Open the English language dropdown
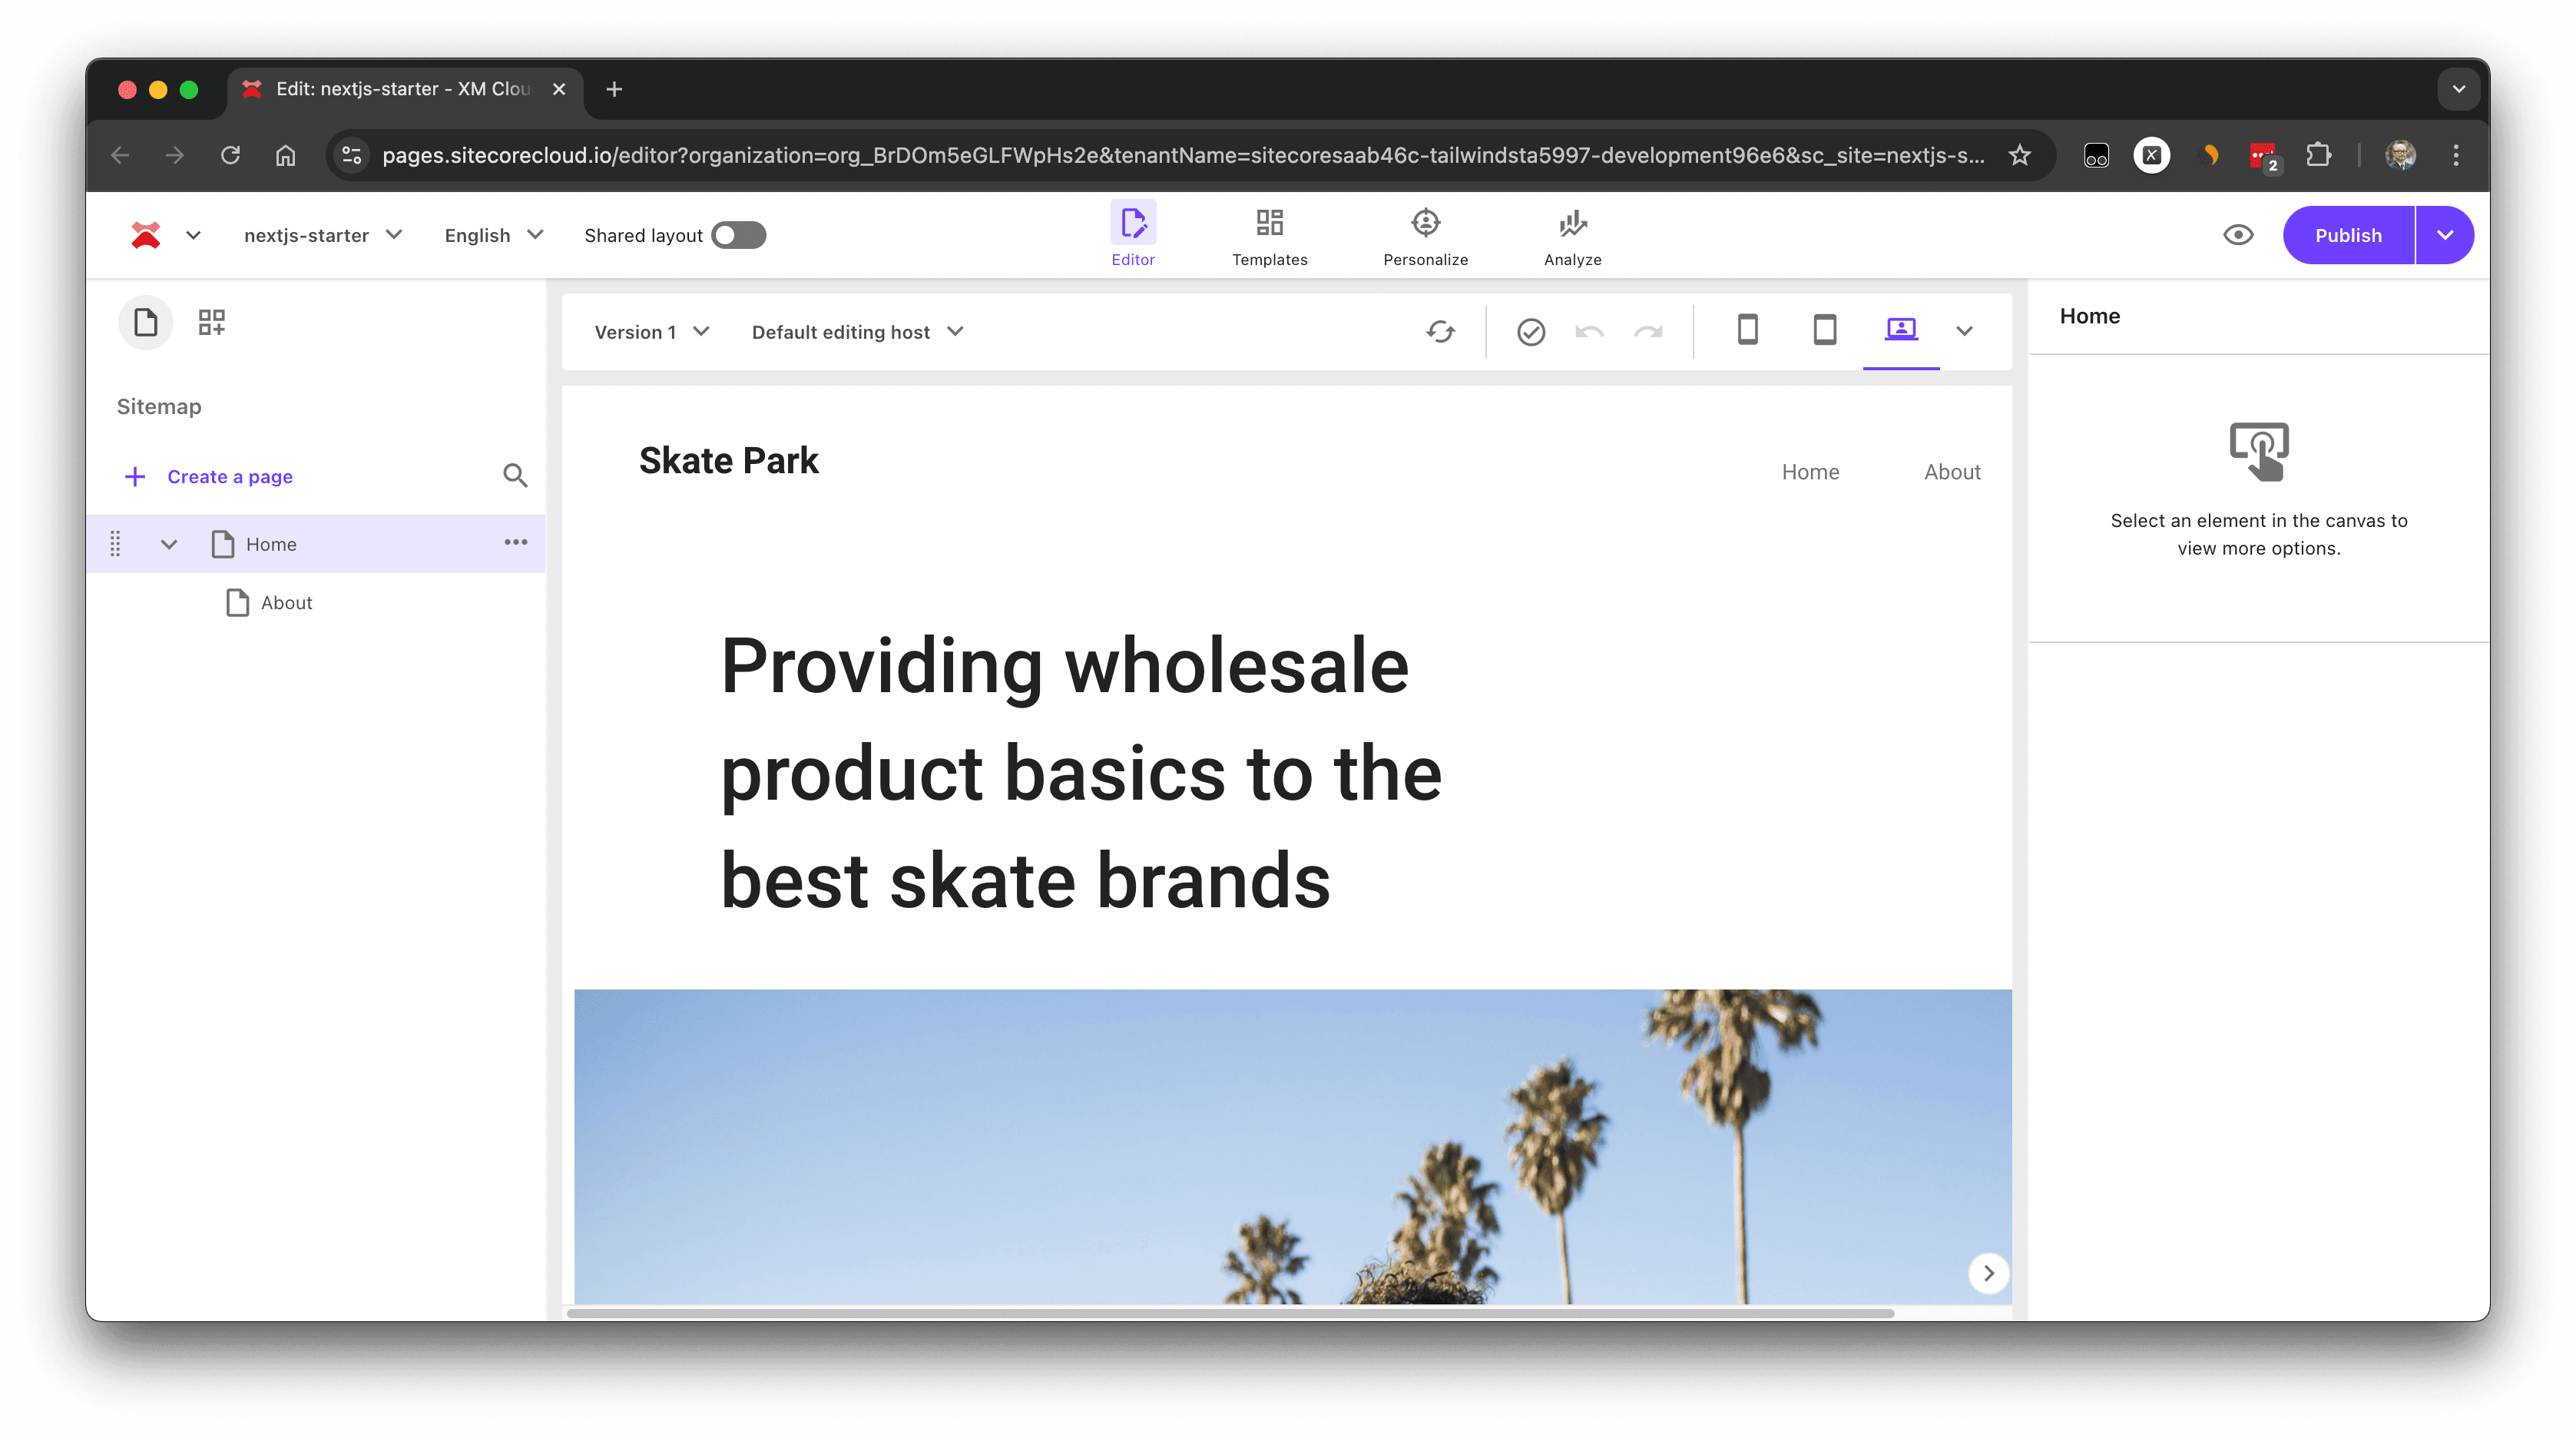2576x1435 pixels. tap(493, 235)
